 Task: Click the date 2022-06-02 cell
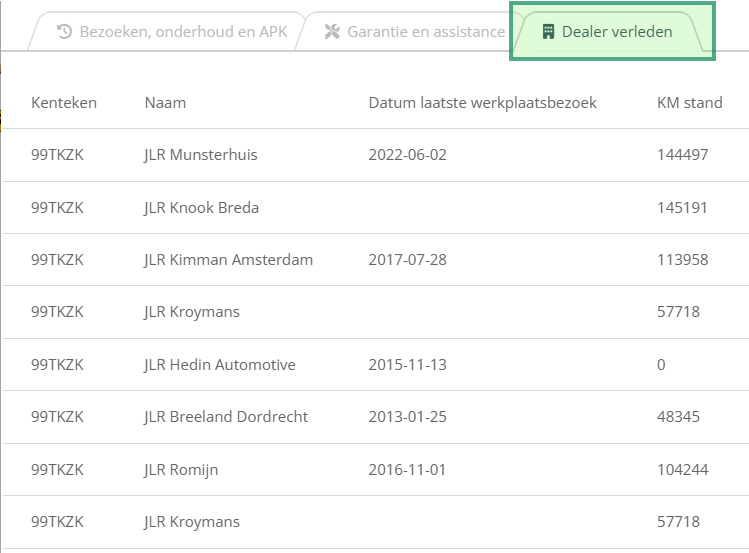tap(407, 155)
